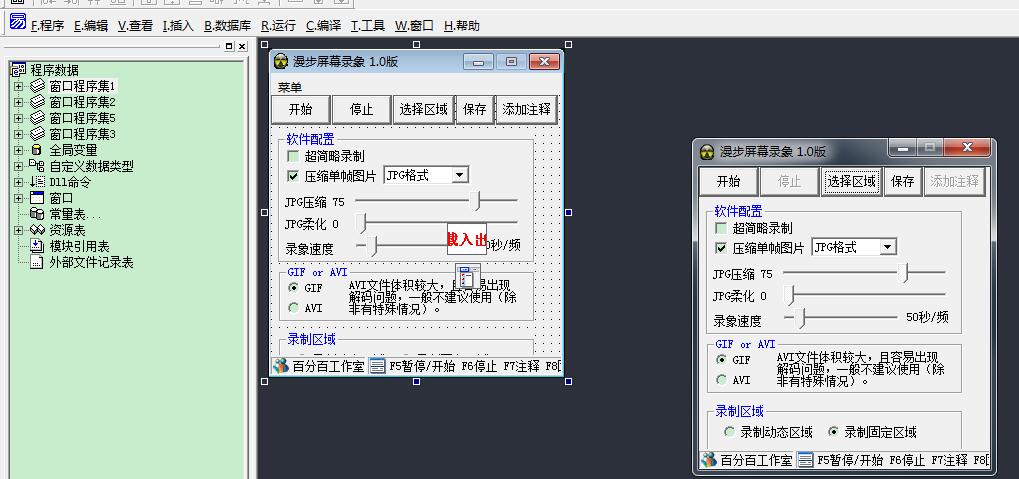The width and height of the screenshot is (1019, 479).
Task: Click the radiation title icon of the running window
Action: pyautogui.click(x=707, y=152)
